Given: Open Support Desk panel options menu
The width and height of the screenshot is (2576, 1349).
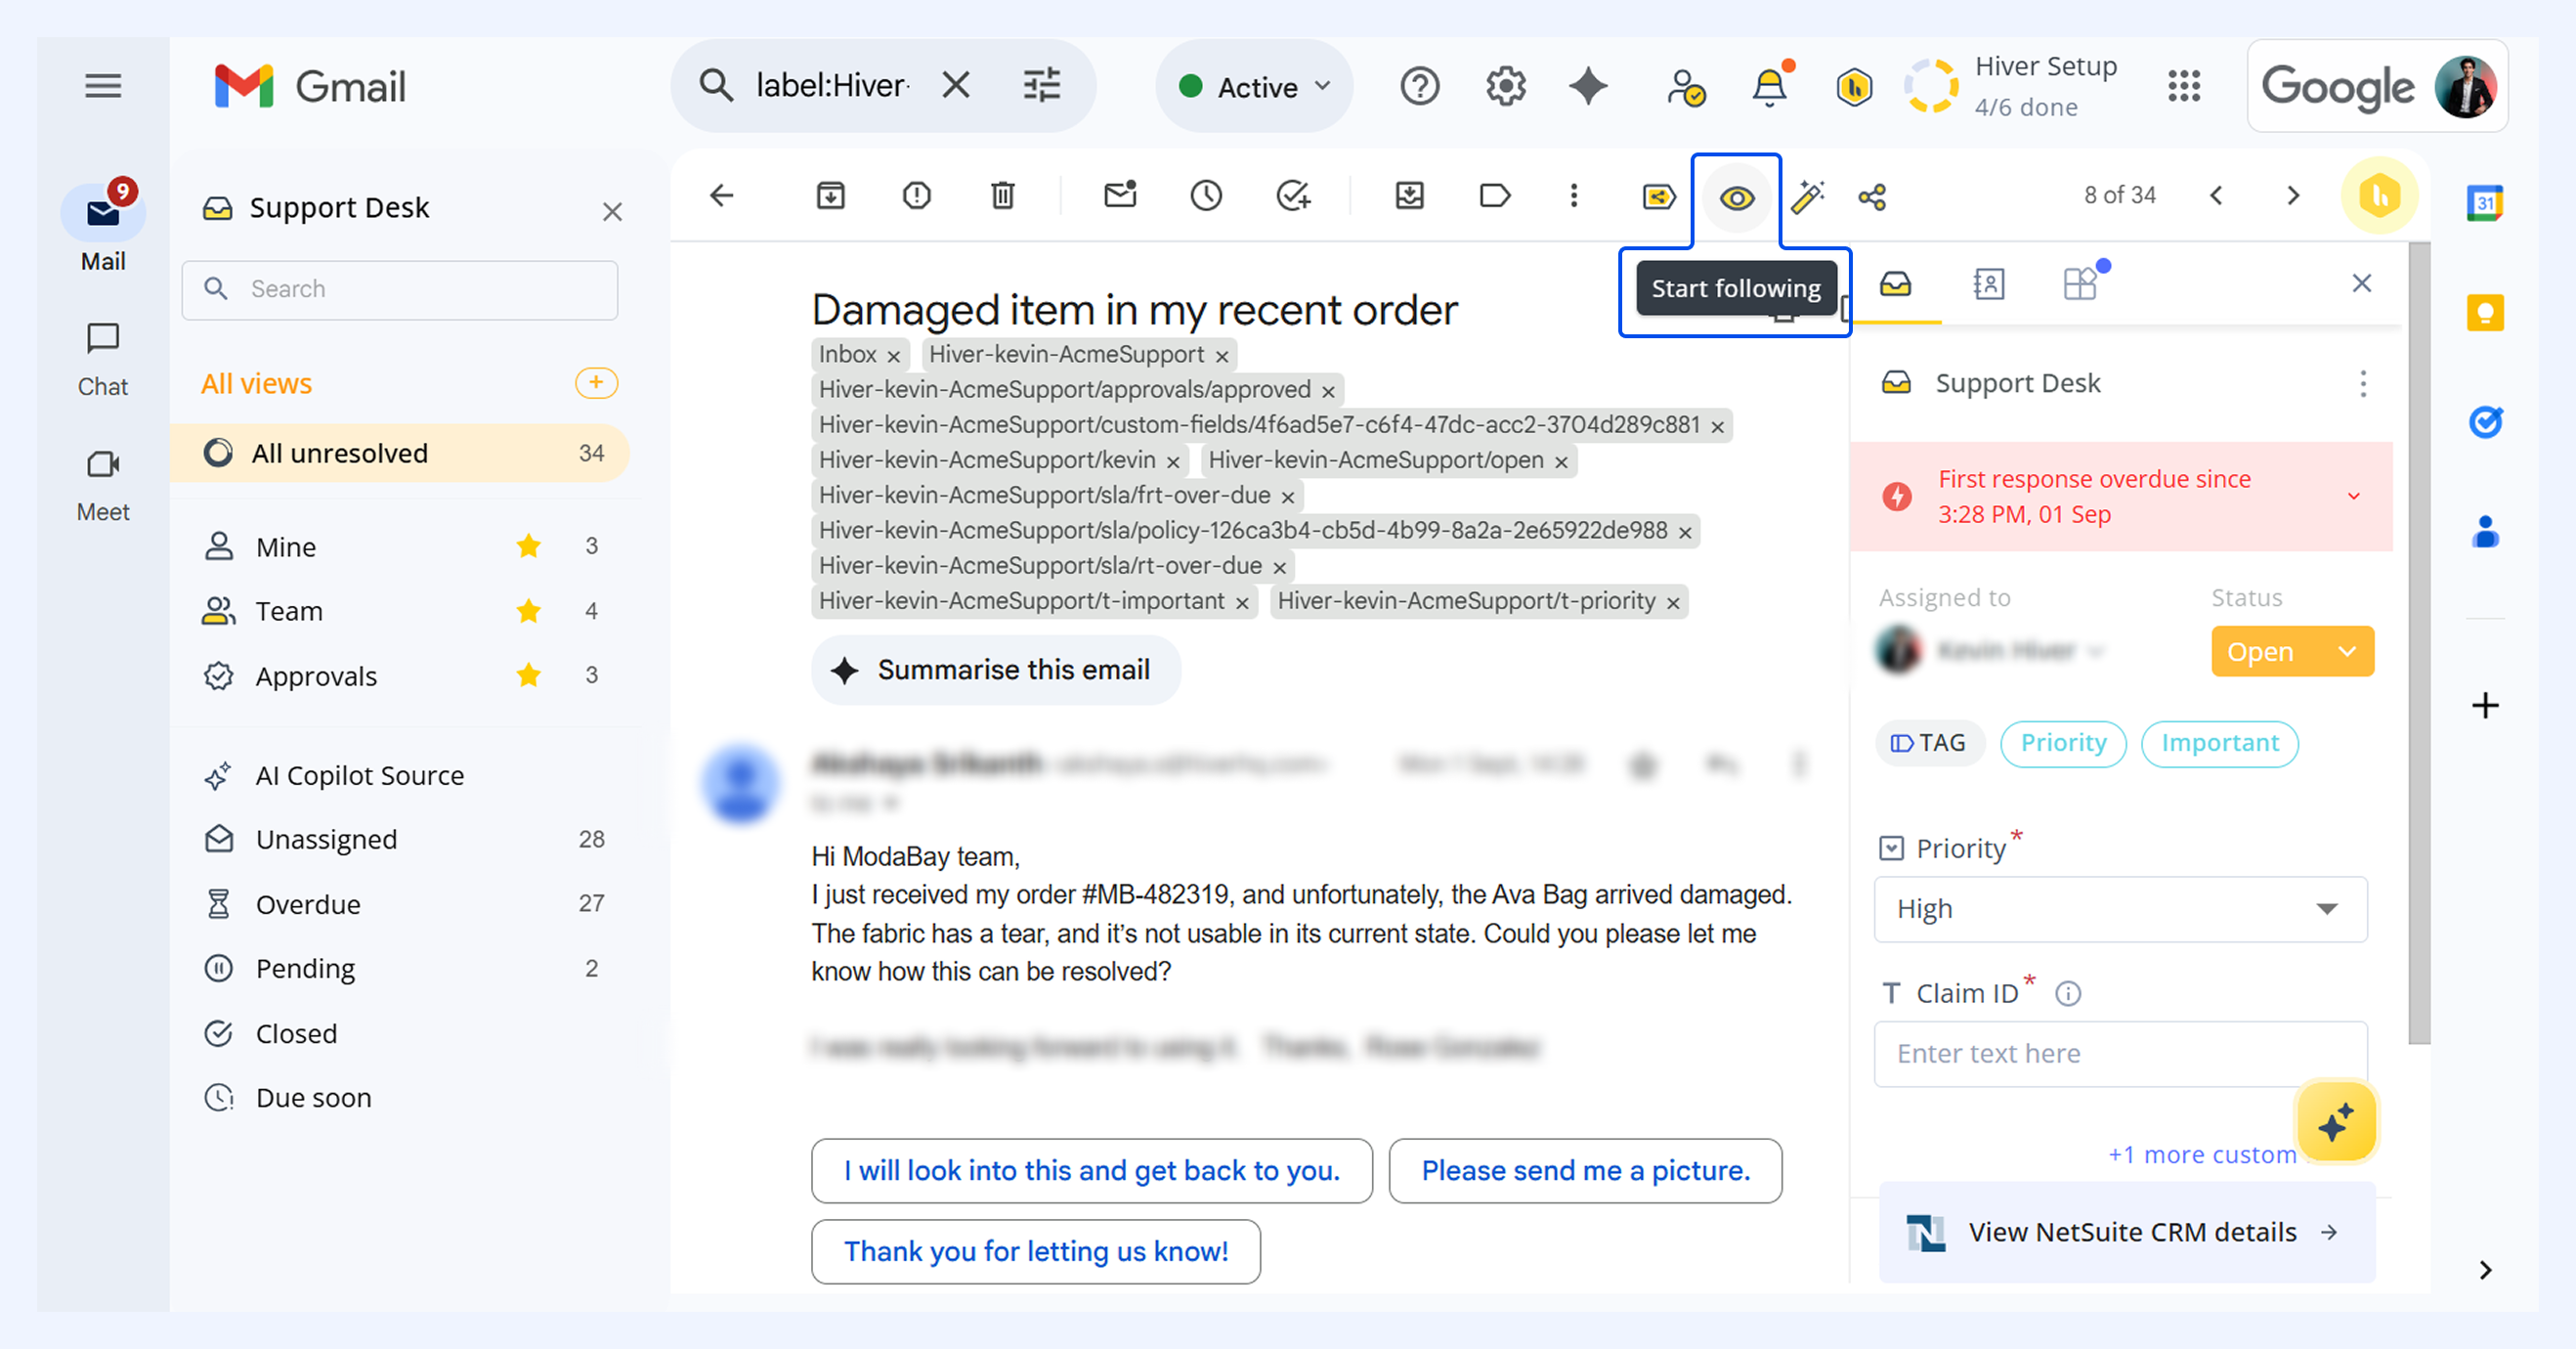Looking at the screenshot, I should coord(2363,384).
